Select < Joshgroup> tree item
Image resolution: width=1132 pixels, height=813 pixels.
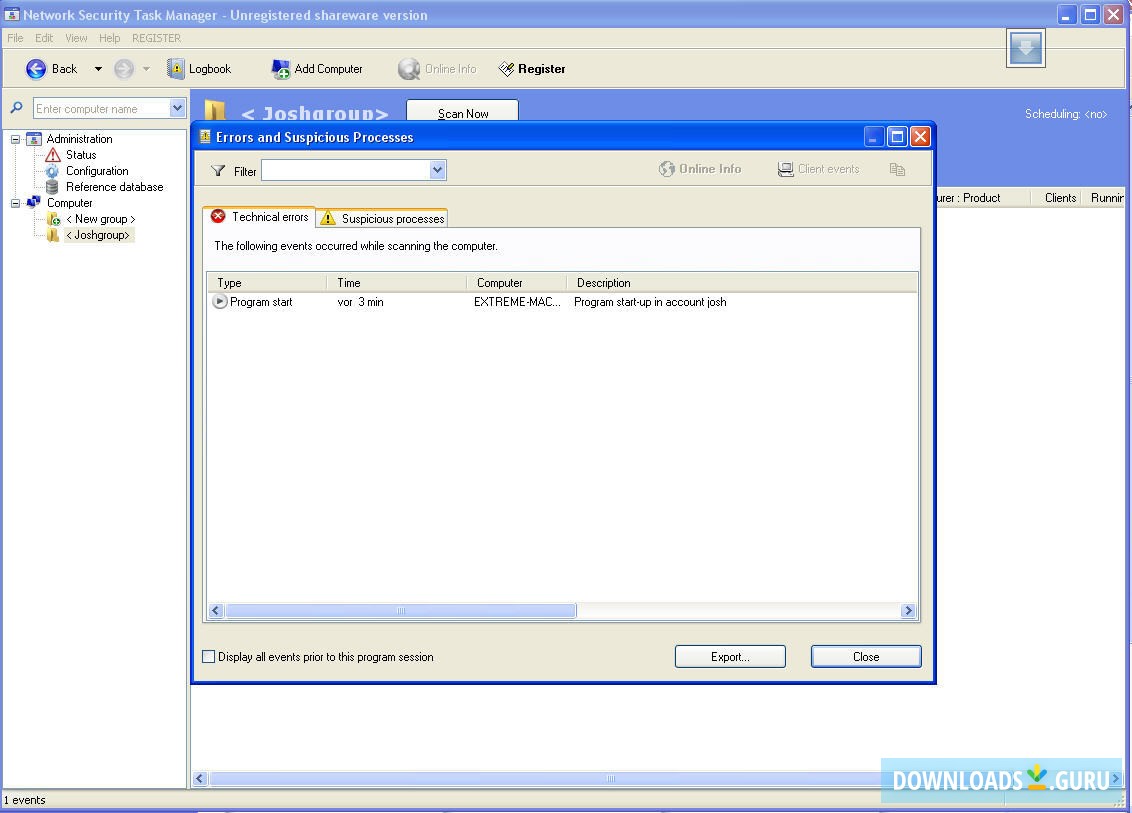[x=97, y=235]
